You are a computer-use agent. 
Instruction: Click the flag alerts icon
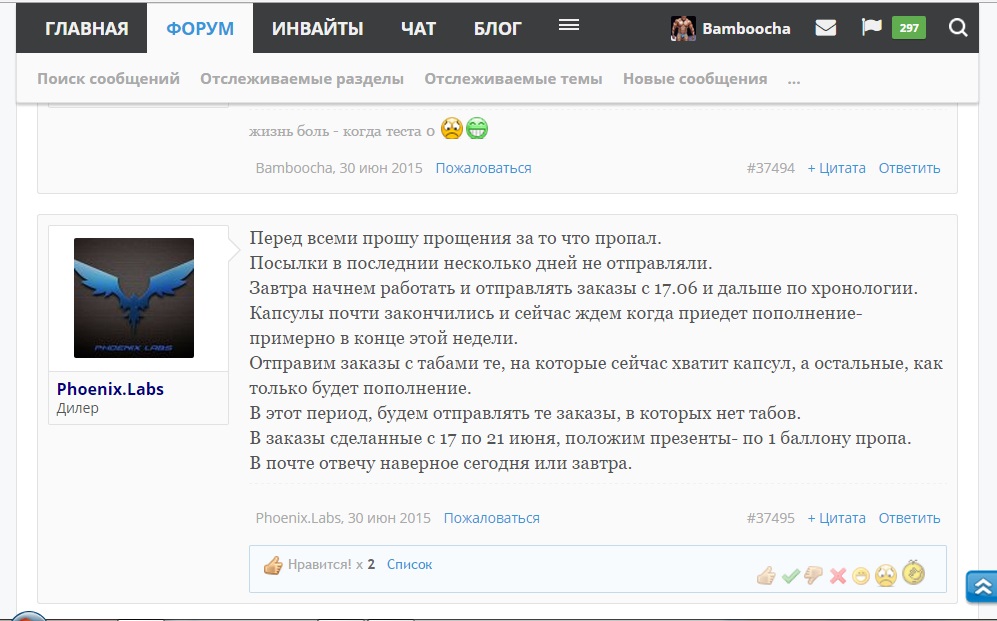pyautogui.click(x=870, y=28)
